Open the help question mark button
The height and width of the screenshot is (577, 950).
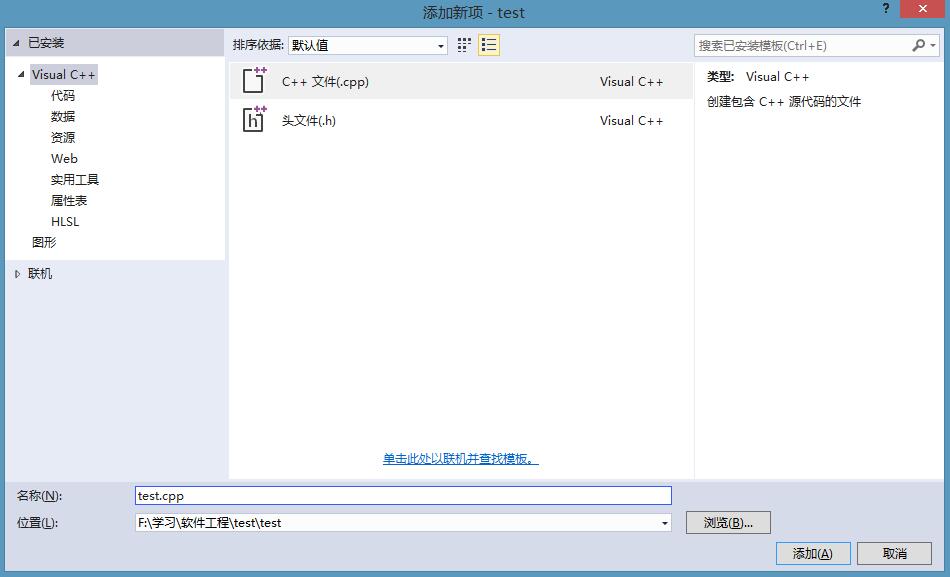click(886, 8)
